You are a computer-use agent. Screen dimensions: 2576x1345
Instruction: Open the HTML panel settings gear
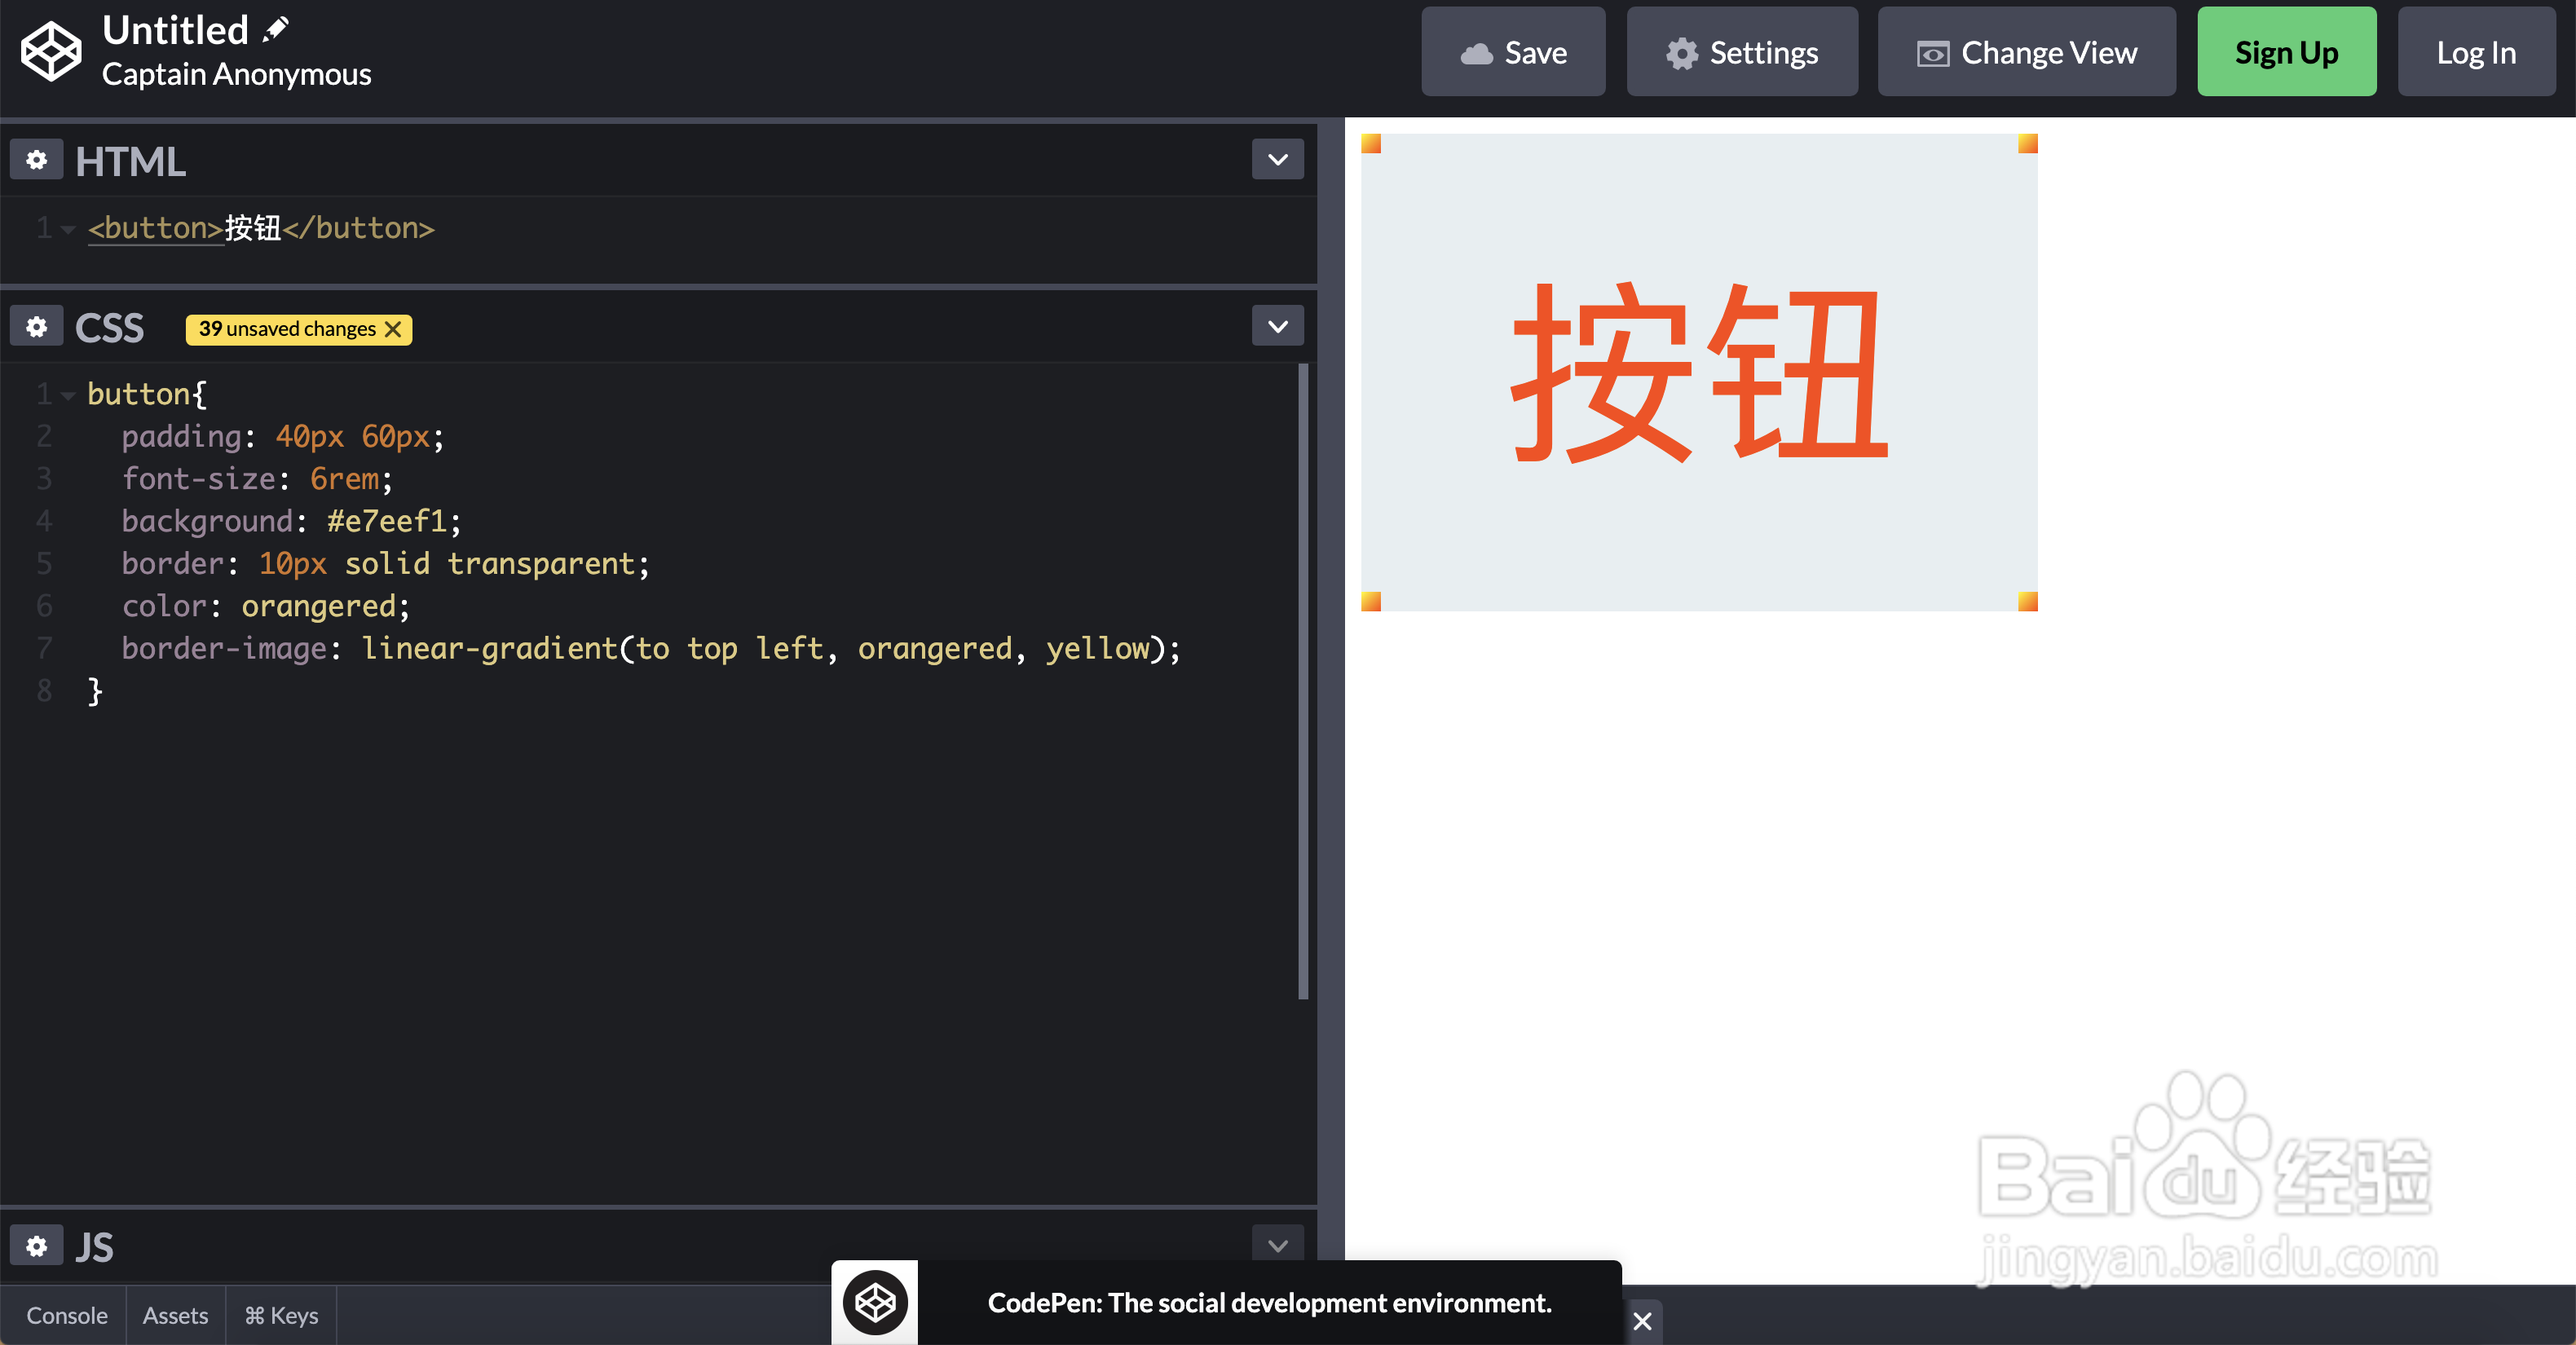[36, 159]
